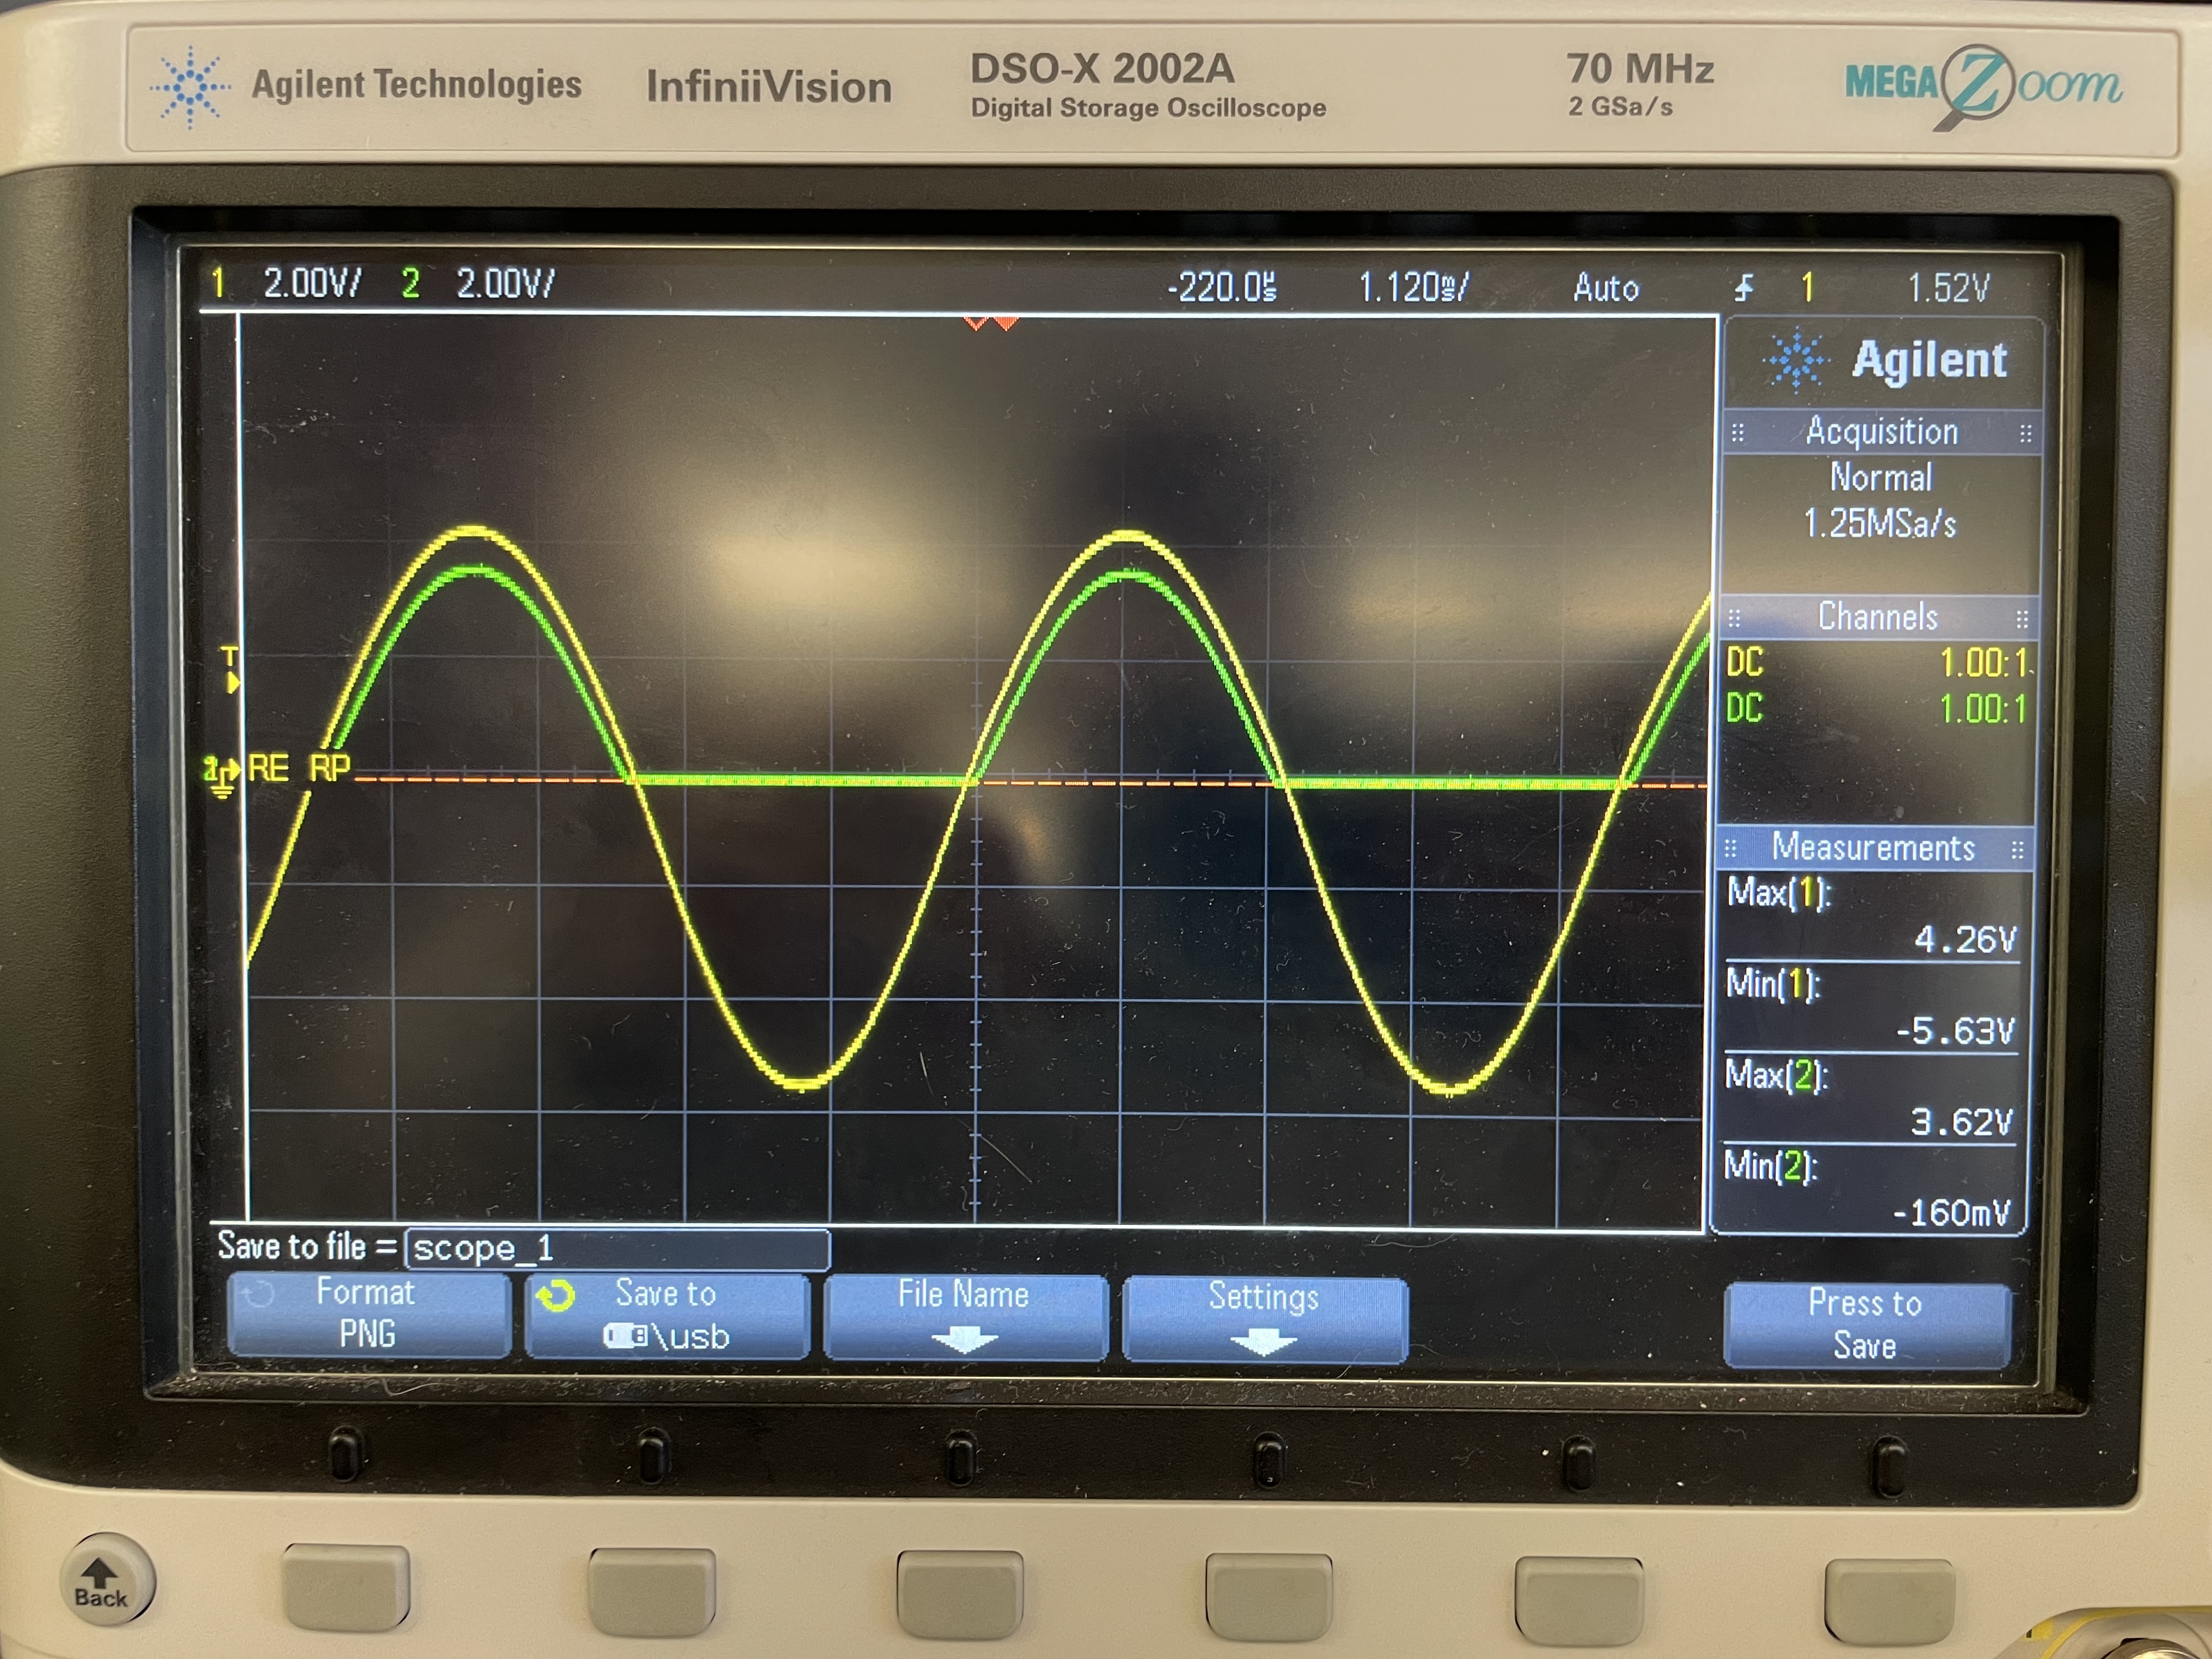This screenshot has height=1659, width=2212.
Task: Click the 1.25MSa/s sample rate text
Action: 1879,523
